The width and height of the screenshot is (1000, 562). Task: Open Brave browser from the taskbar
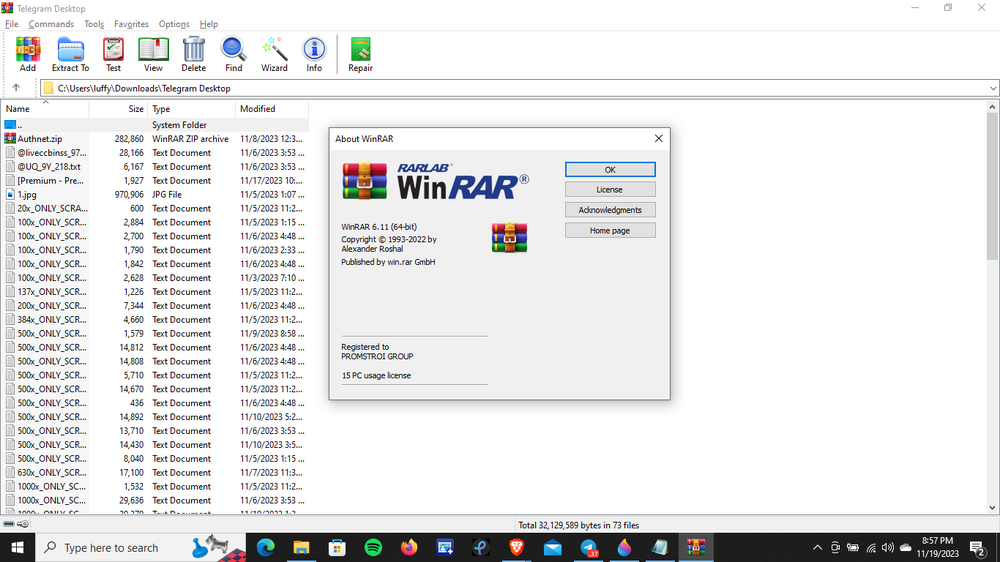(517, 547)
